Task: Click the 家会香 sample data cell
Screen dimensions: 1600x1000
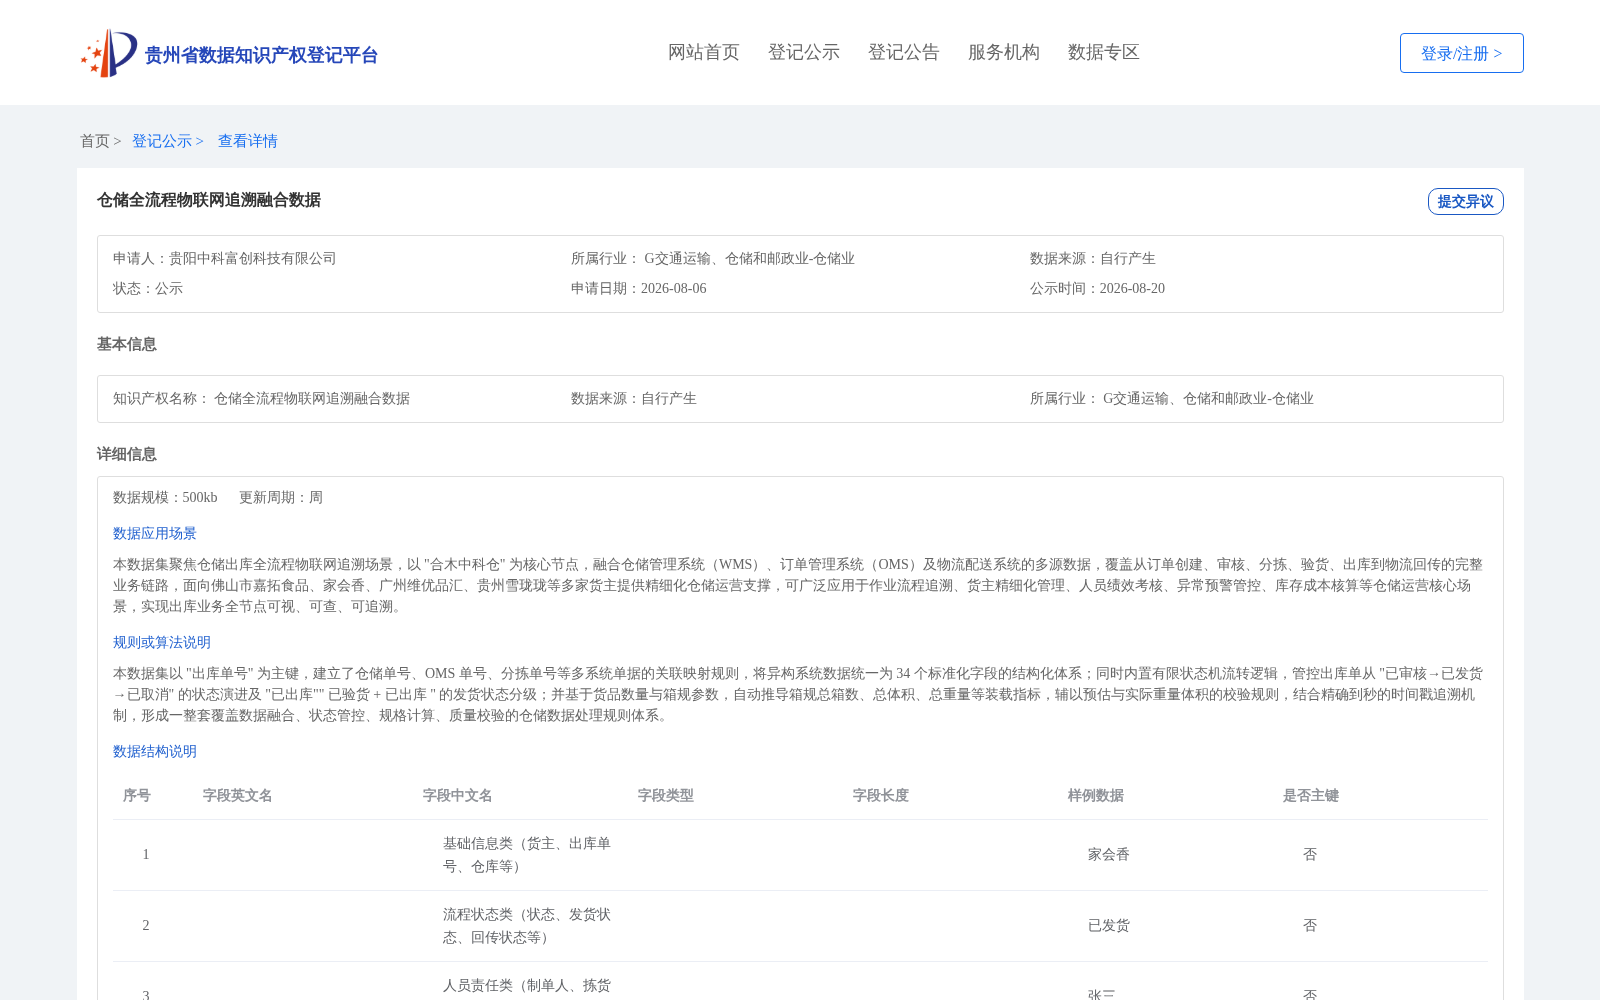Action: [1109, 854]
